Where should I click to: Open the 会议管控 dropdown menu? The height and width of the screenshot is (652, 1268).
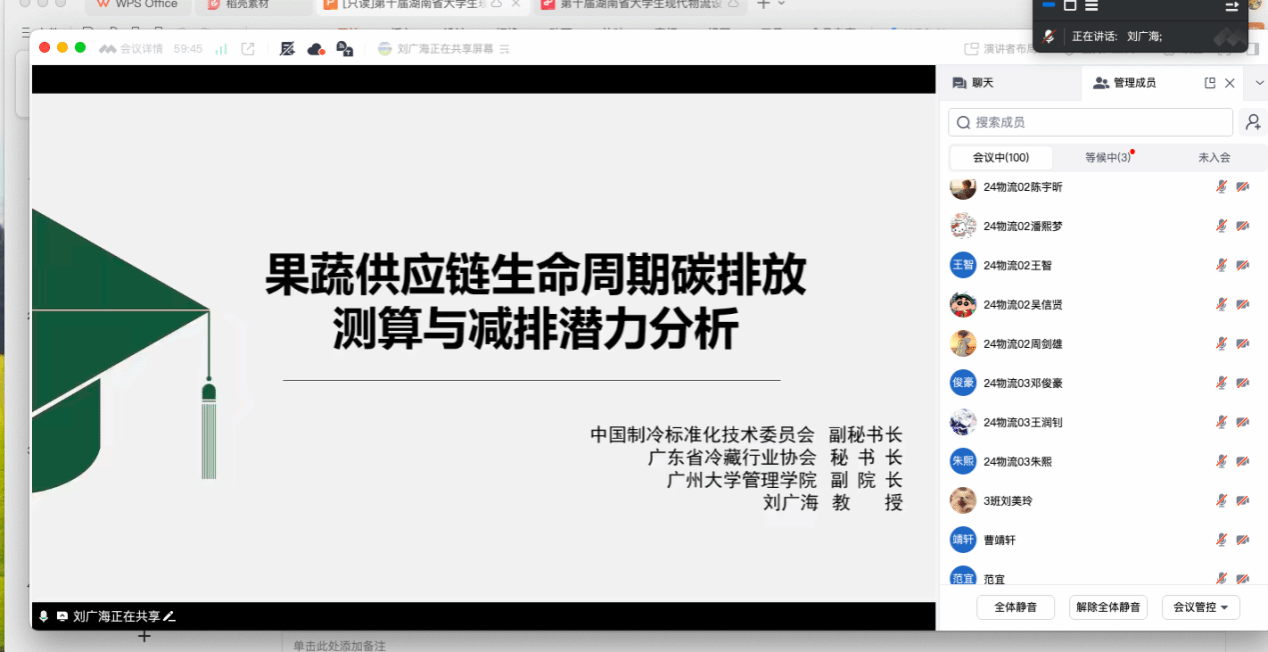click(x=1200, y=607)
